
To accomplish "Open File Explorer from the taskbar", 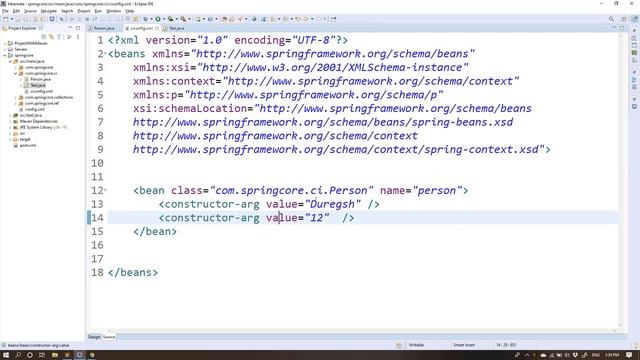I will pos(54,355).
